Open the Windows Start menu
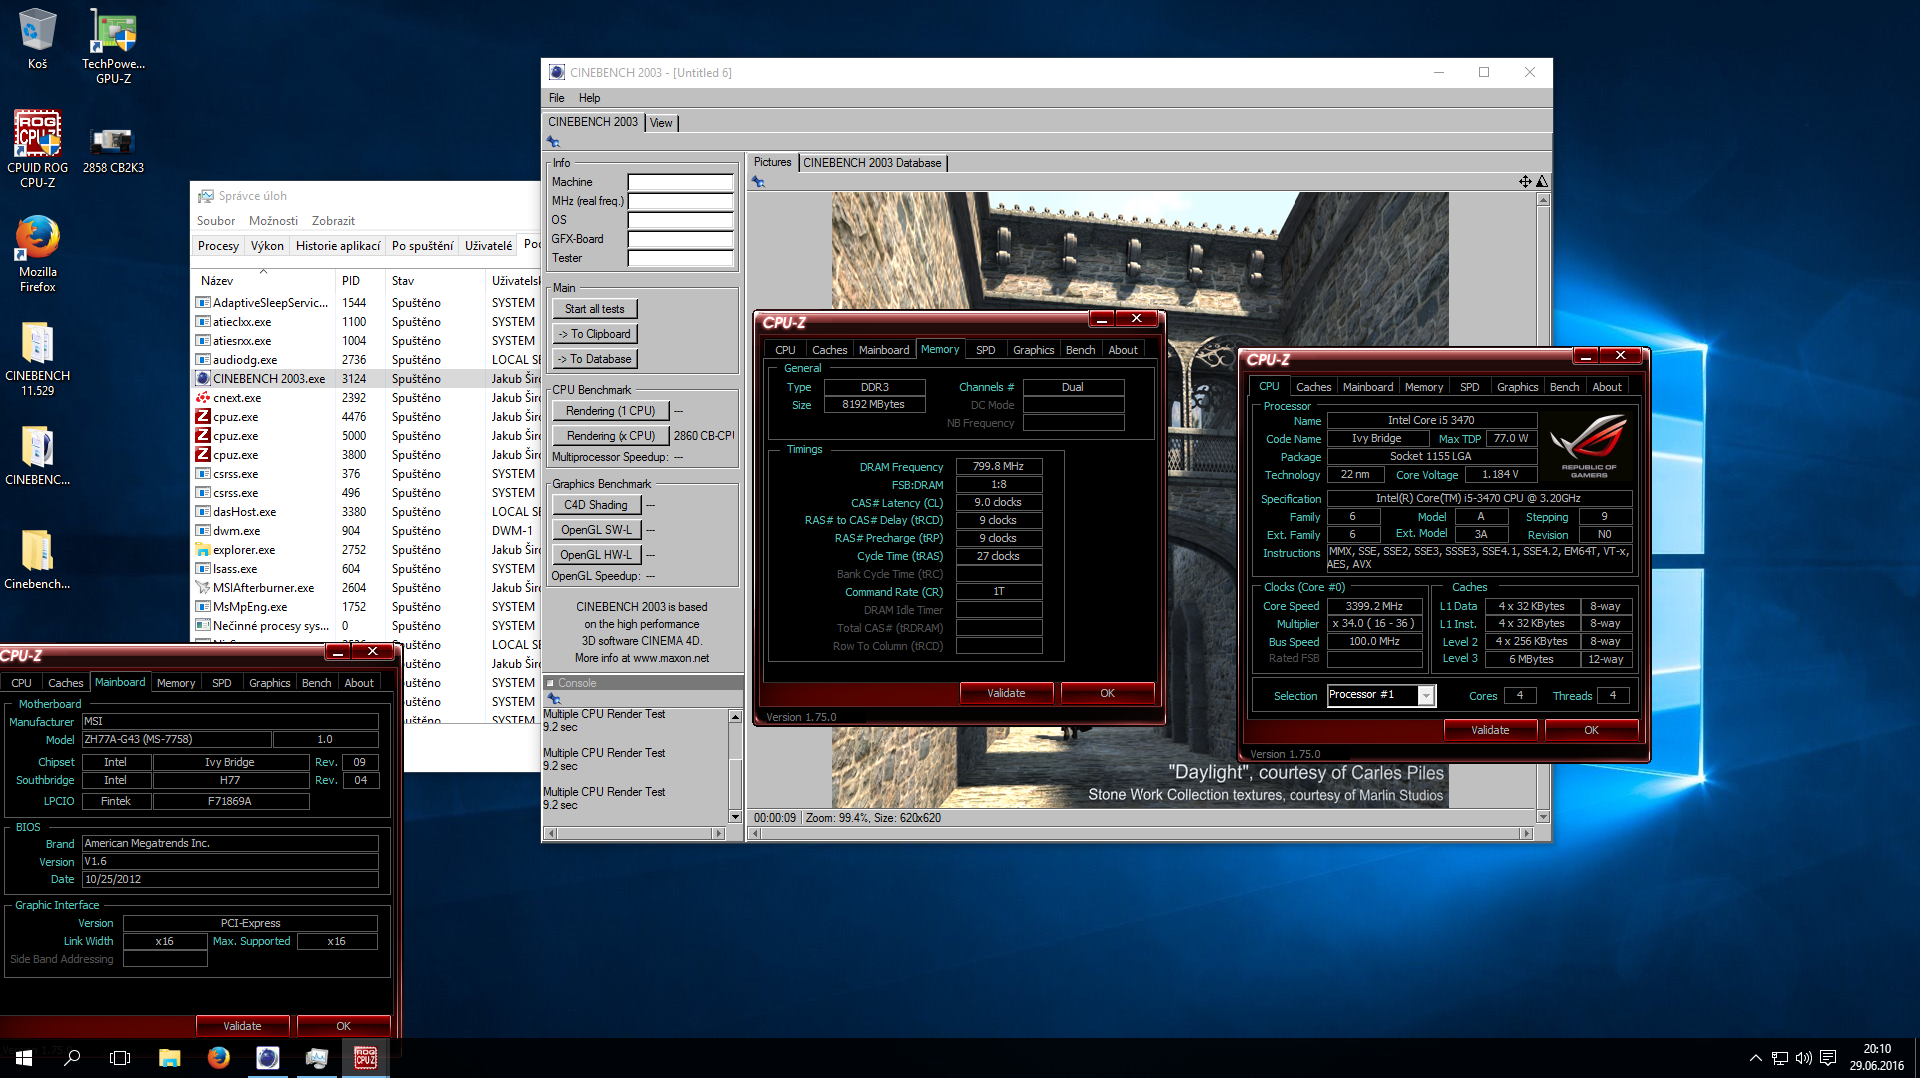Viewport: 1920px width, 1078px height. (24, 1057)
